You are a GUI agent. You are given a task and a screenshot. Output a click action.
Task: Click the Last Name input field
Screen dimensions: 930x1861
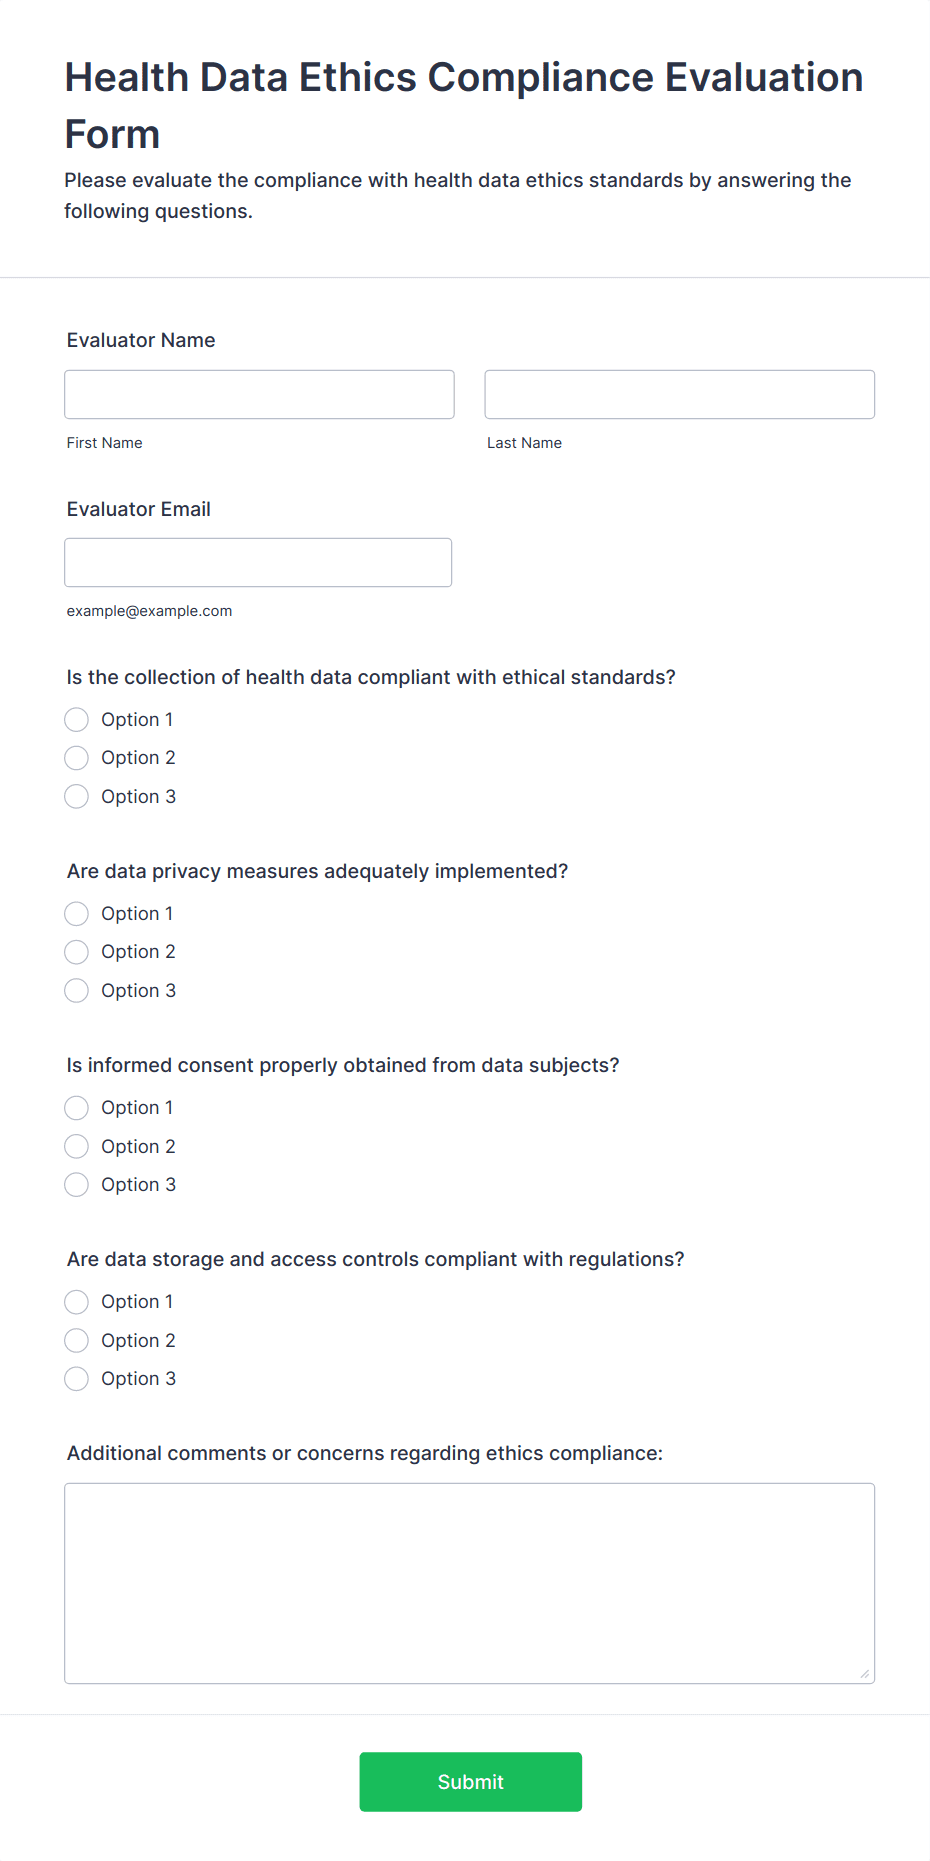[x=679, y=395]
